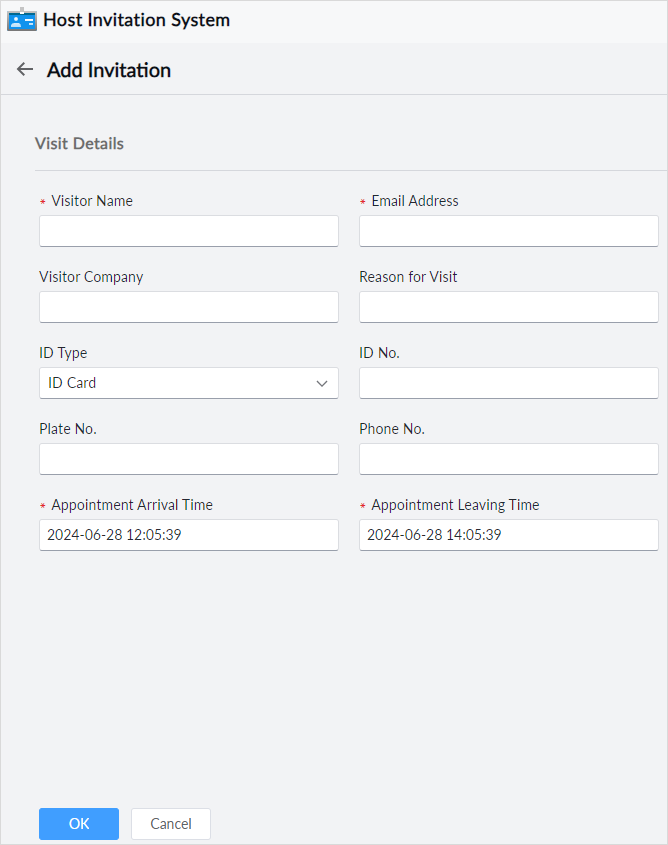Click the 'Host Invitation System' title text
The height and width of the screenshot is (845, 668).
[x=136, y=20]
